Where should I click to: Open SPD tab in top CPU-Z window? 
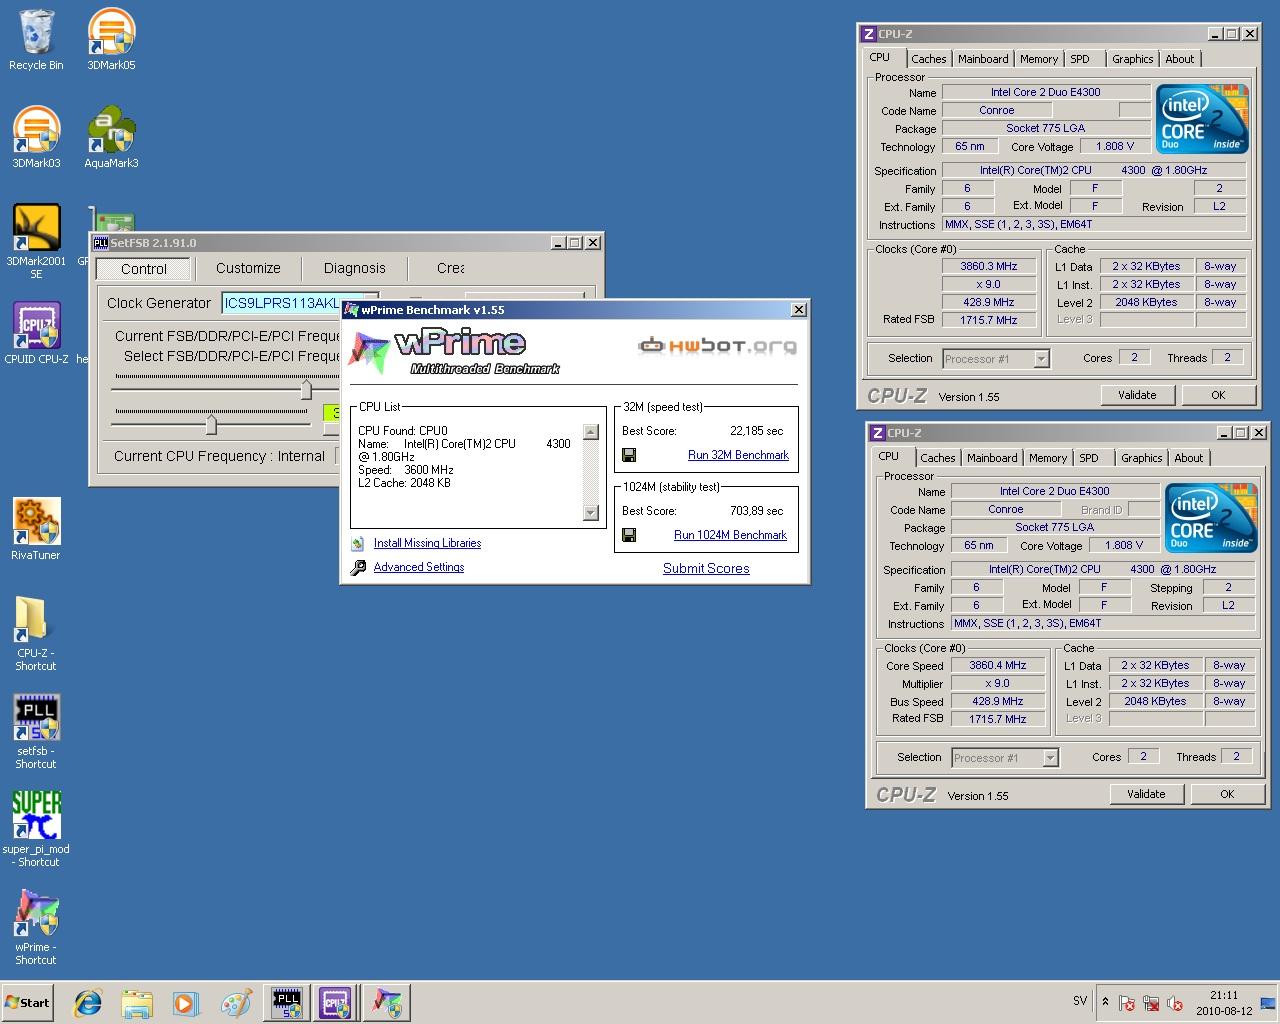click(x=1080, y=59)
